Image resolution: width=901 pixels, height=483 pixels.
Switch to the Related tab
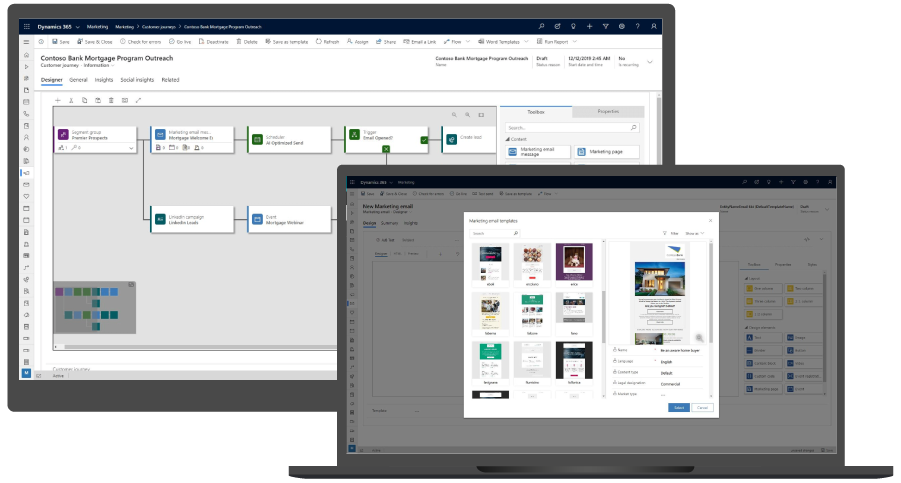coord(170,80)
